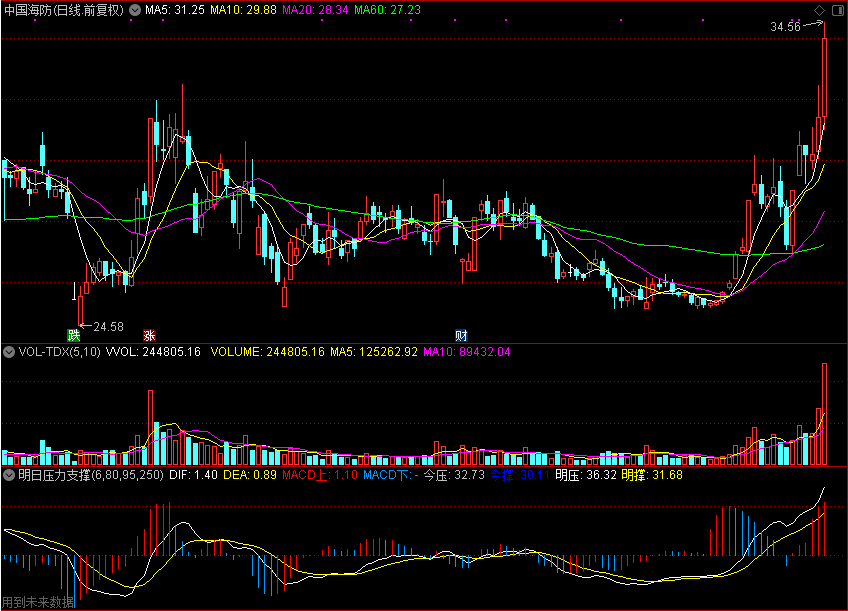Click the red 涨 marker icon
This screenshot has height=611, width=848.
(149, 335)
